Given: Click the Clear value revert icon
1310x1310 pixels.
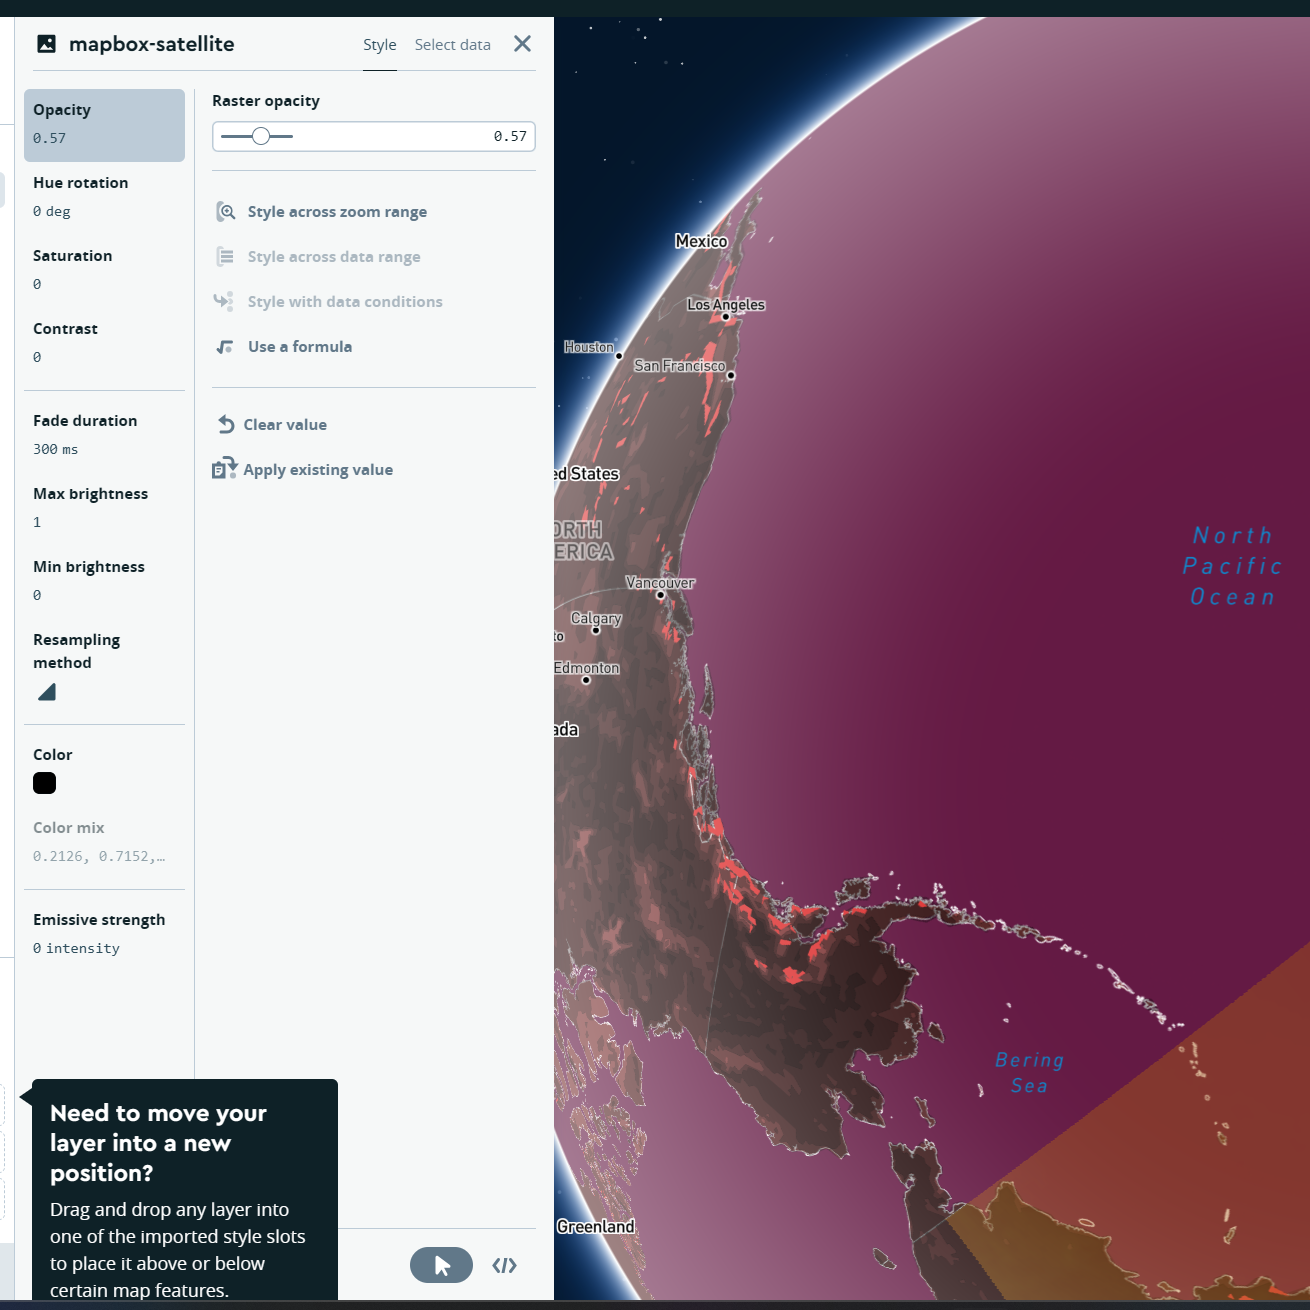Looking at the screenshot, I should point(226,424).
